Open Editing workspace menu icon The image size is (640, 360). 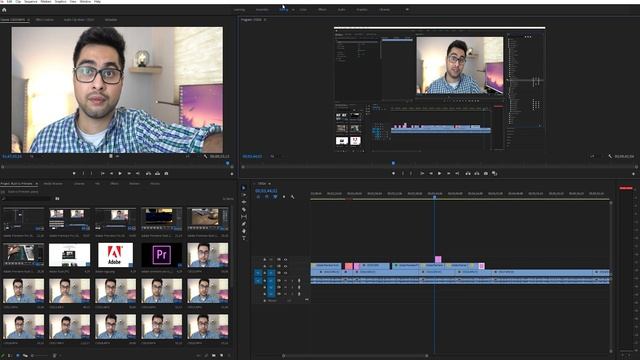(293, 9)
